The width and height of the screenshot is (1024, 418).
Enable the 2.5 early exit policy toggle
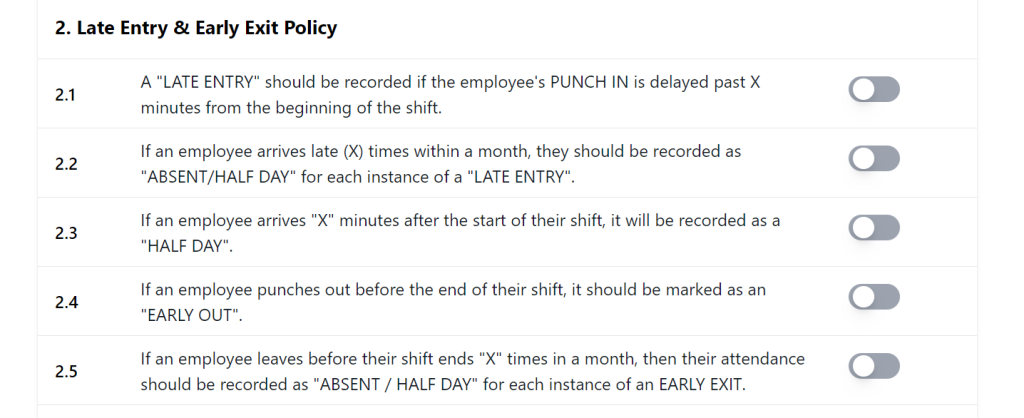coord(874,366)
